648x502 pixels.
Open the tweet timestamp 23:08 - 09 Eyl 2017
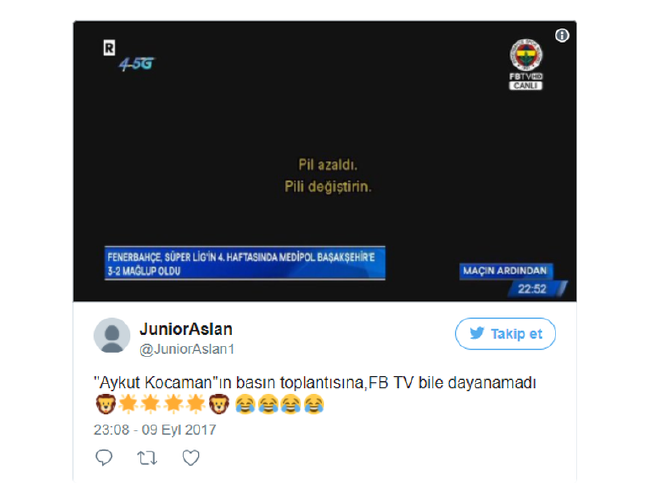coord(155,430)
